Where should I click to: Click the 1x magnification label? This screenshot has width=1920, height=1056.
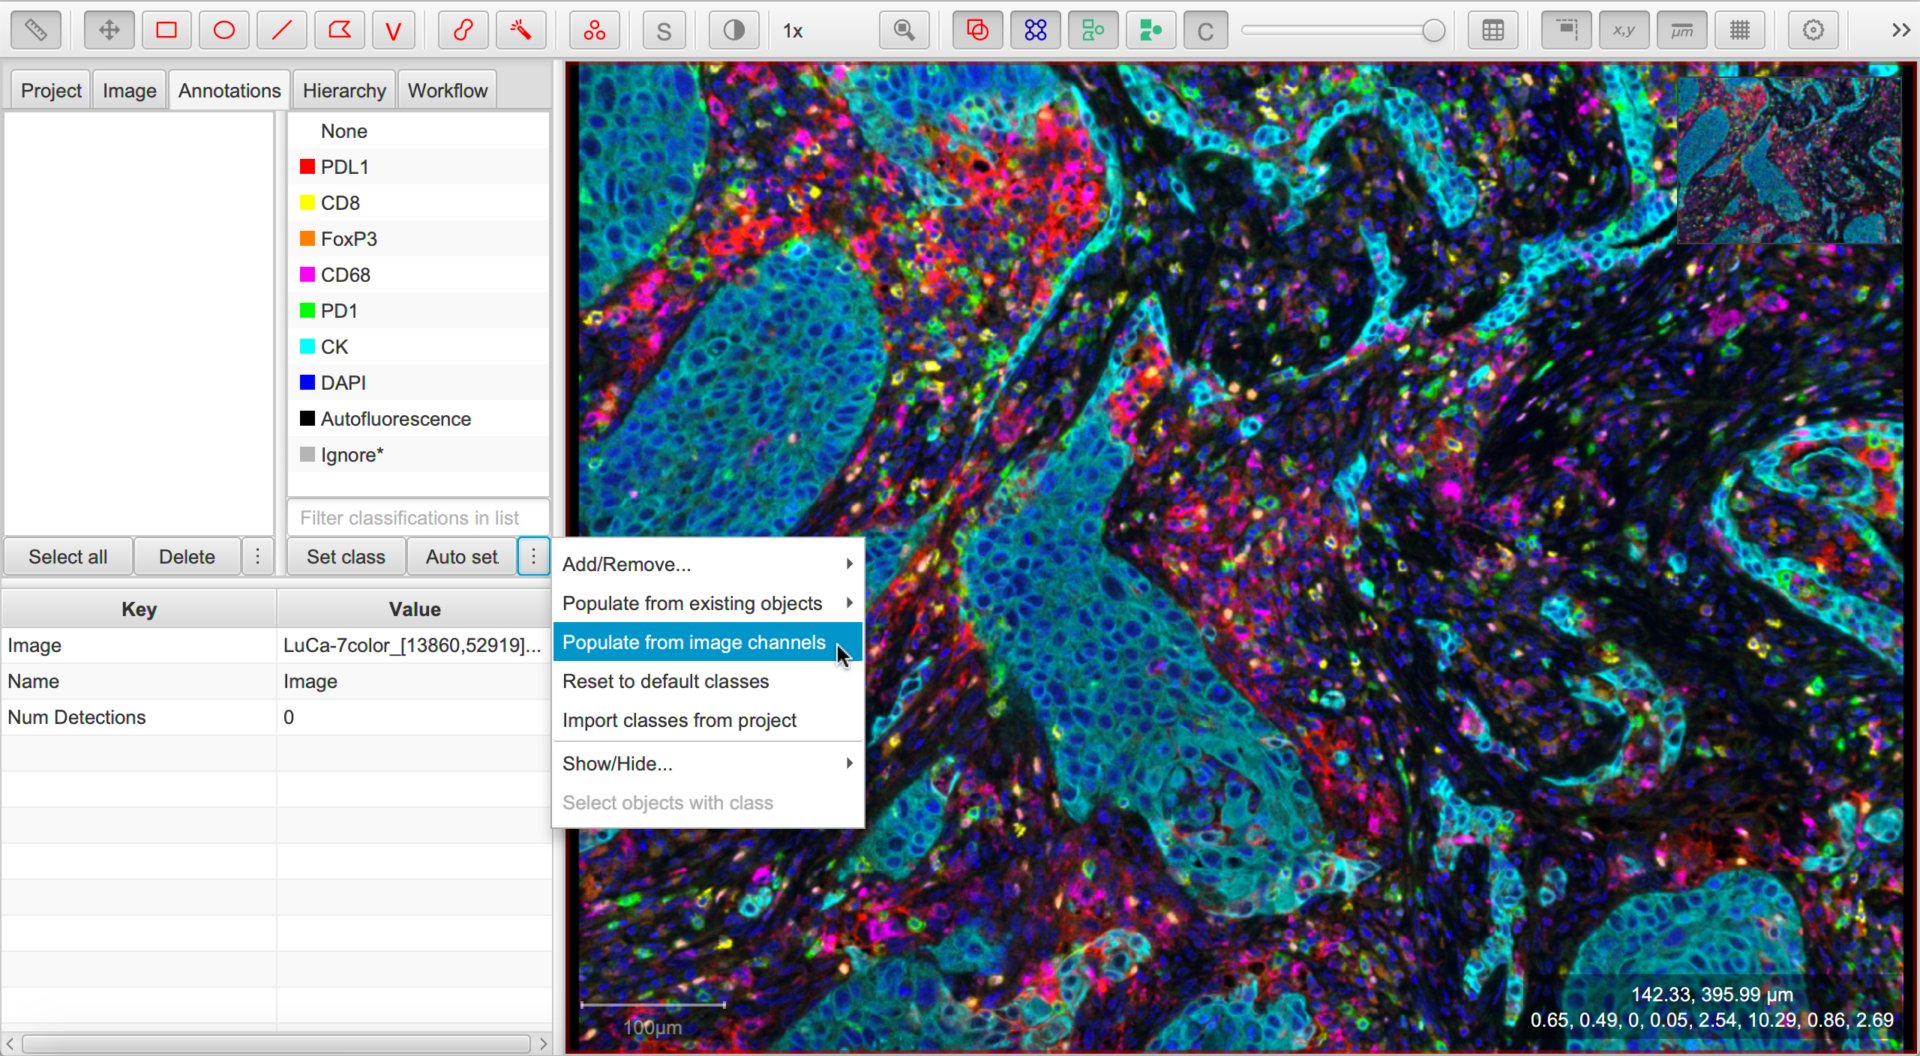click(793, 31)
